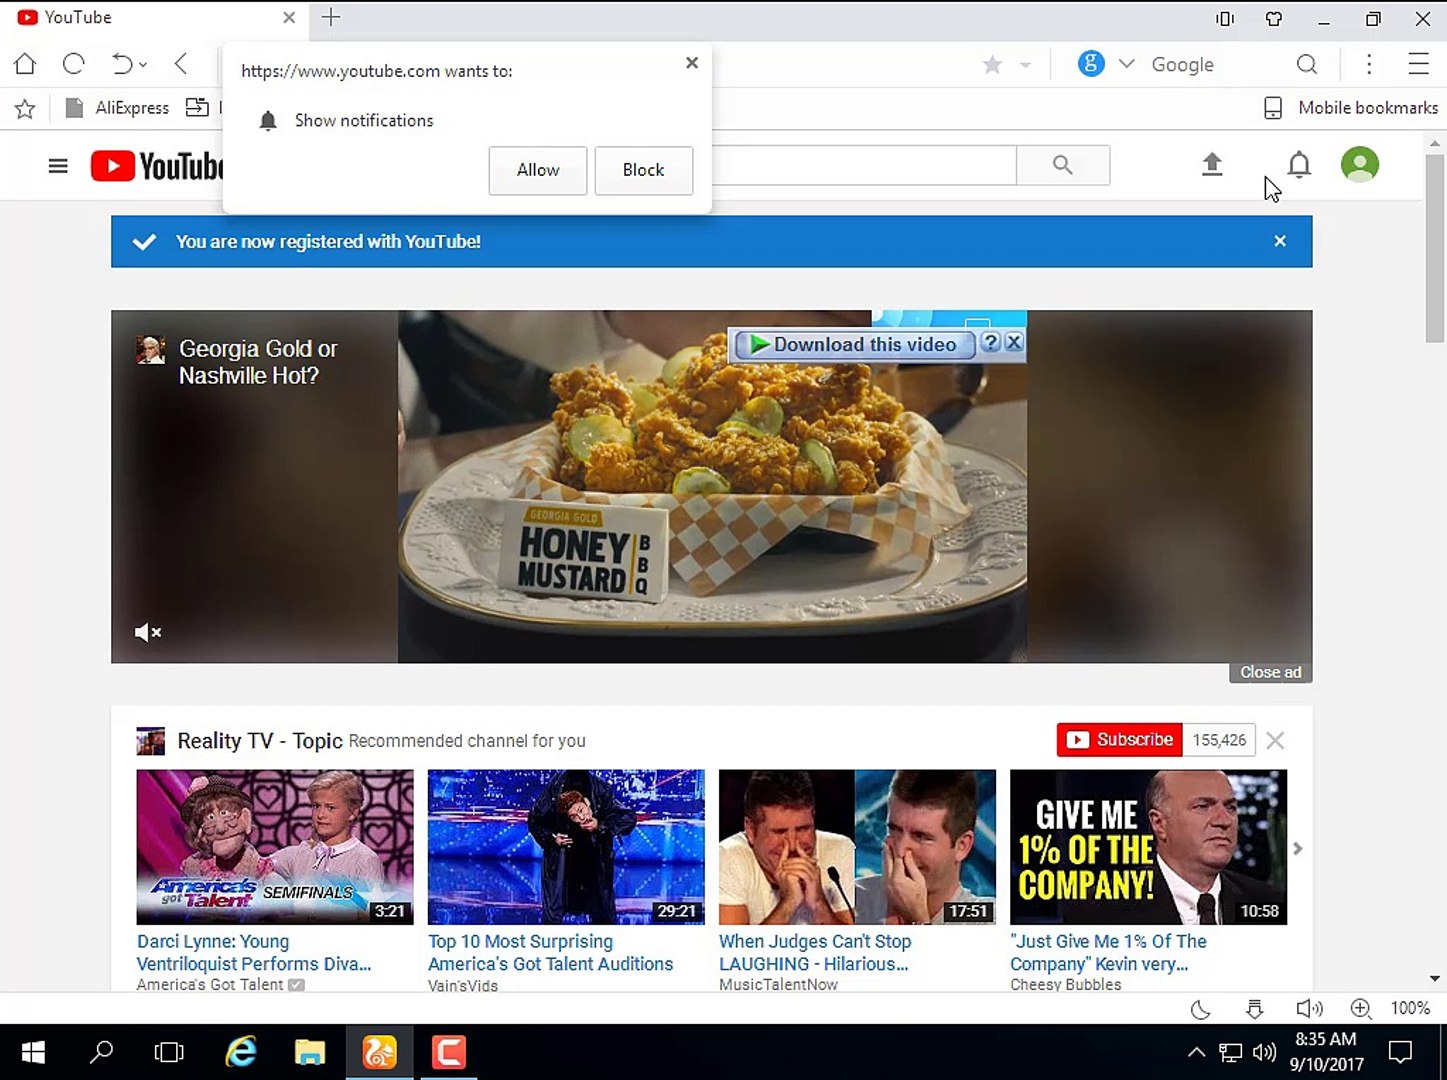Show next videos with right chevron
Viewport: 1447px width, 1080px height.
[1297, 848]
